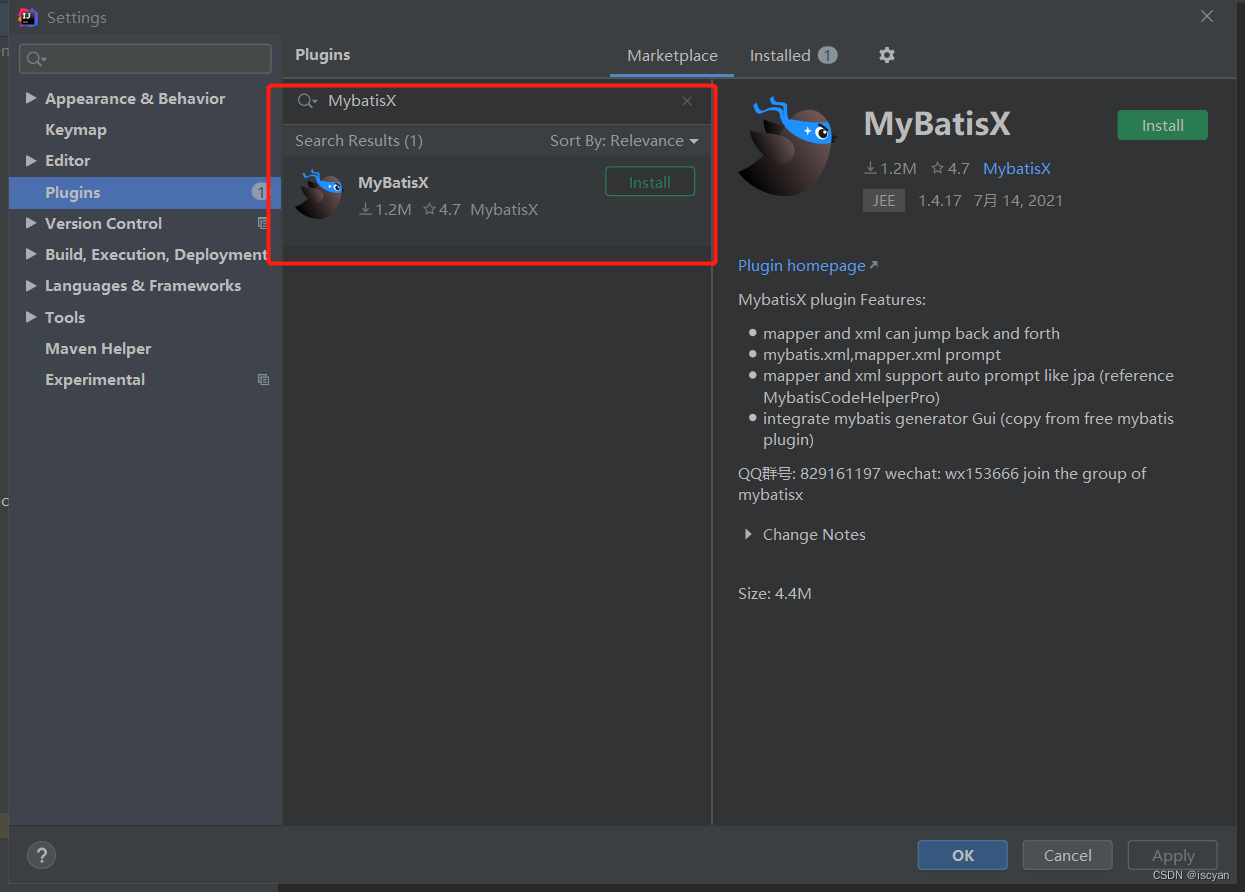
Task: Expand the Version Control node
Action: (x=31, y=223)
